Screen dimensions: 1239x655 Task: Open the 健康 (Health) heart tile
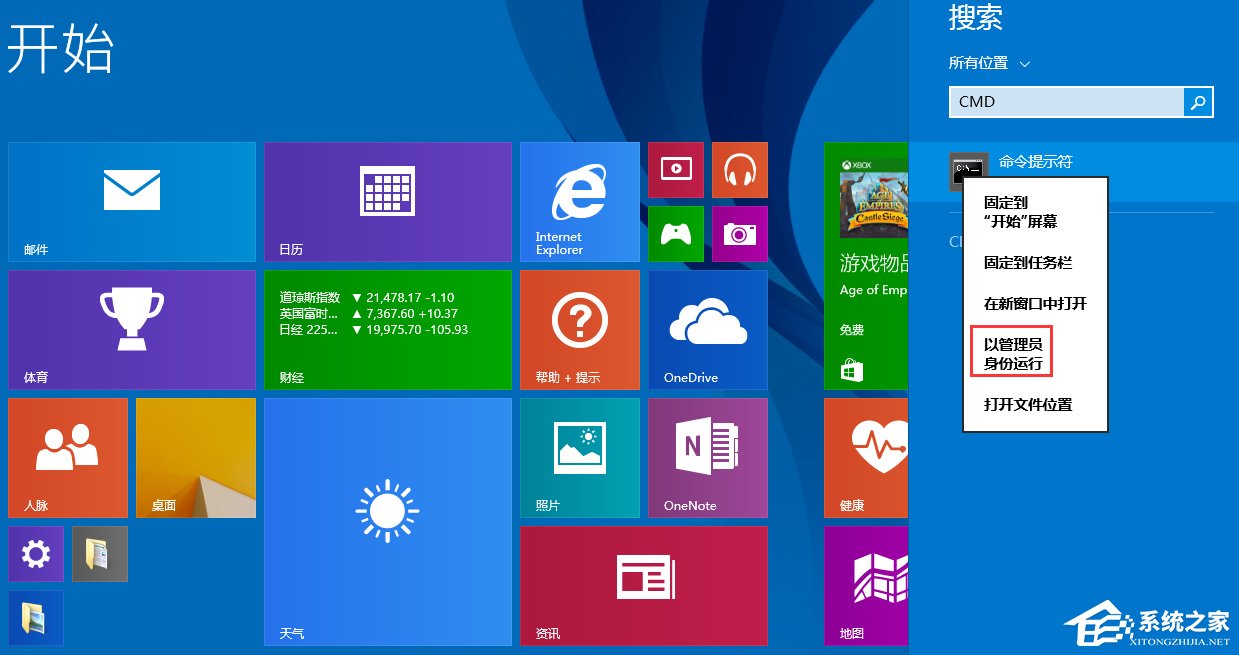pyautogui.click(x=865, y=457)
